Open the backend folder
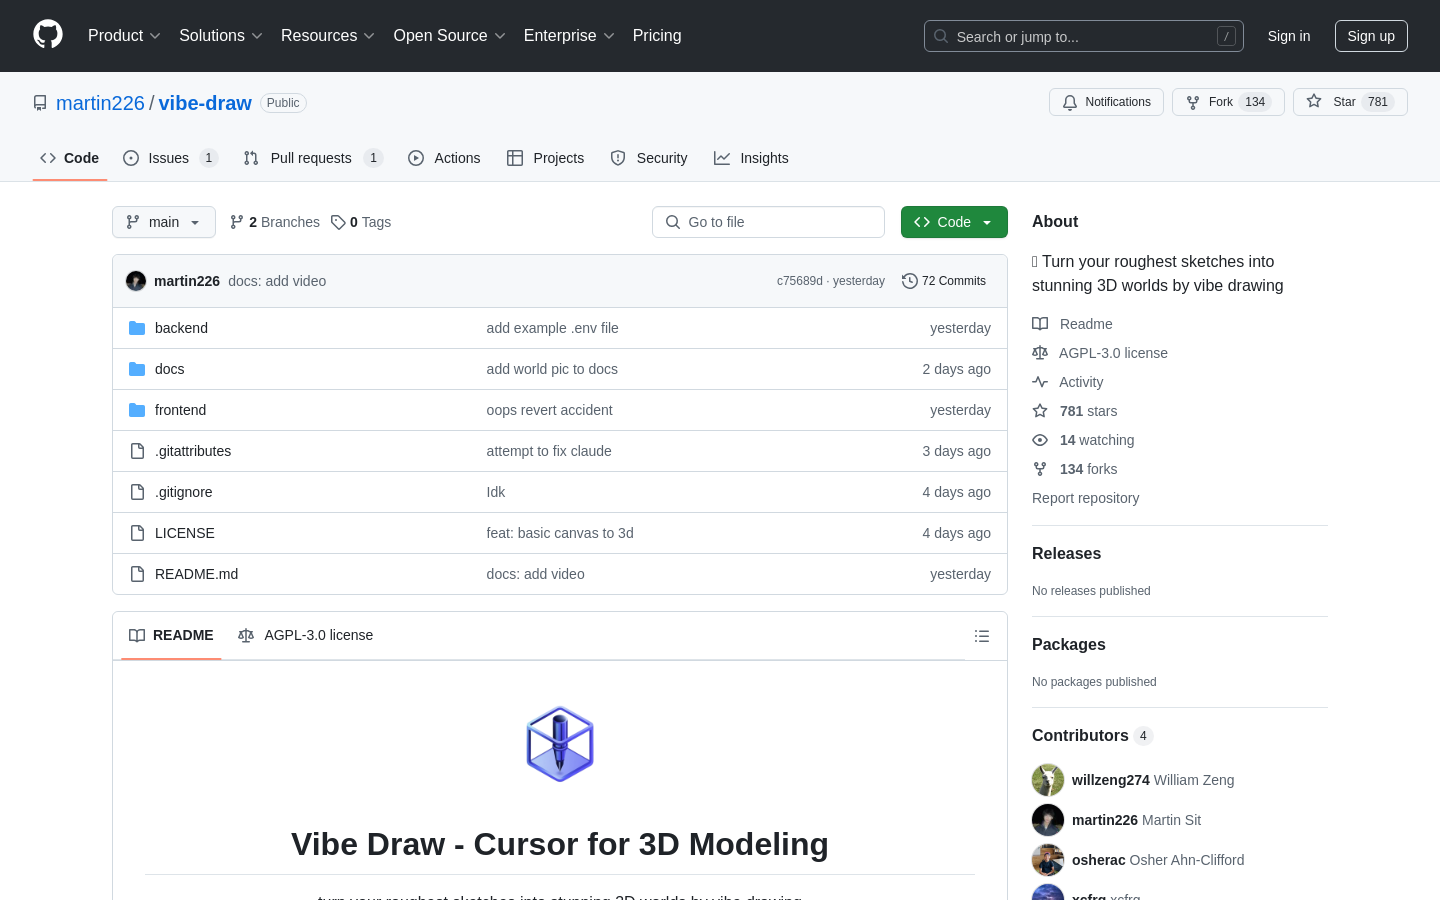1440x900 pixels. 181,328
